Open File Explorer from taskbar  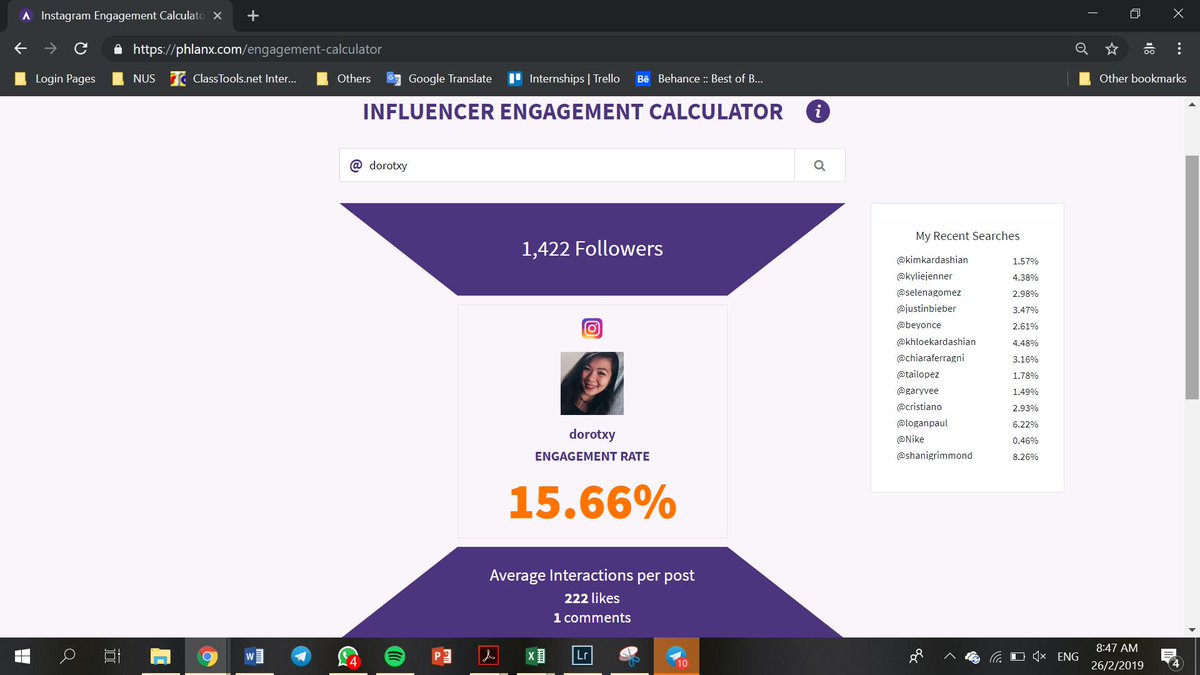pyautogui.click(x=160, y=656)
